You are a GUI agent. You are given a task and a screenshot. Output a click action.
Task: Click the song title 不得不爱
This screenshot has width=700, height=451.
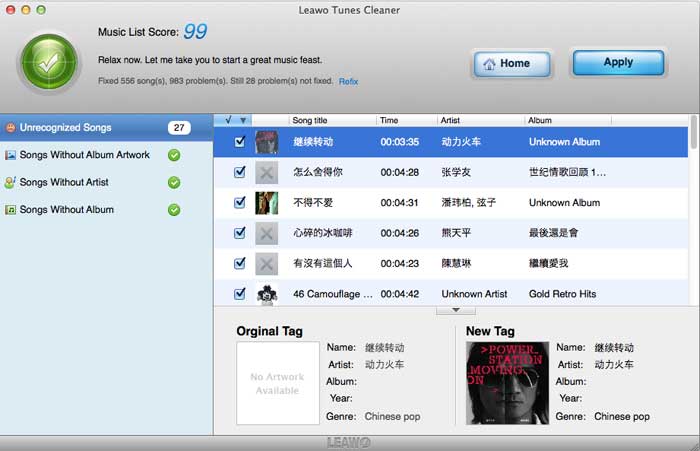[313, 203]
